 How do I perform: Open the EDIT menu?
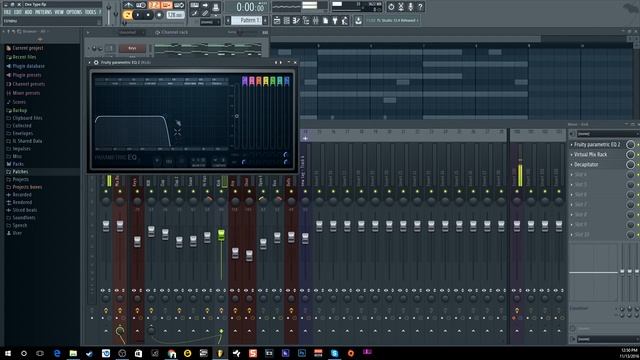point(18,12)
